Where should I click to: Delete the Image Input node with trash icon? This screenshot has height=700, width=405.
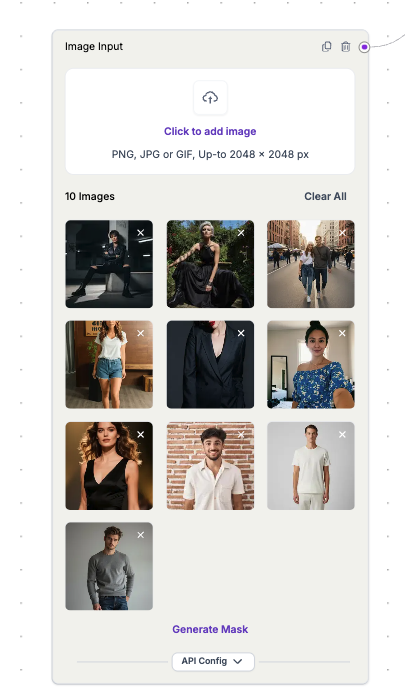pos(346,46)
